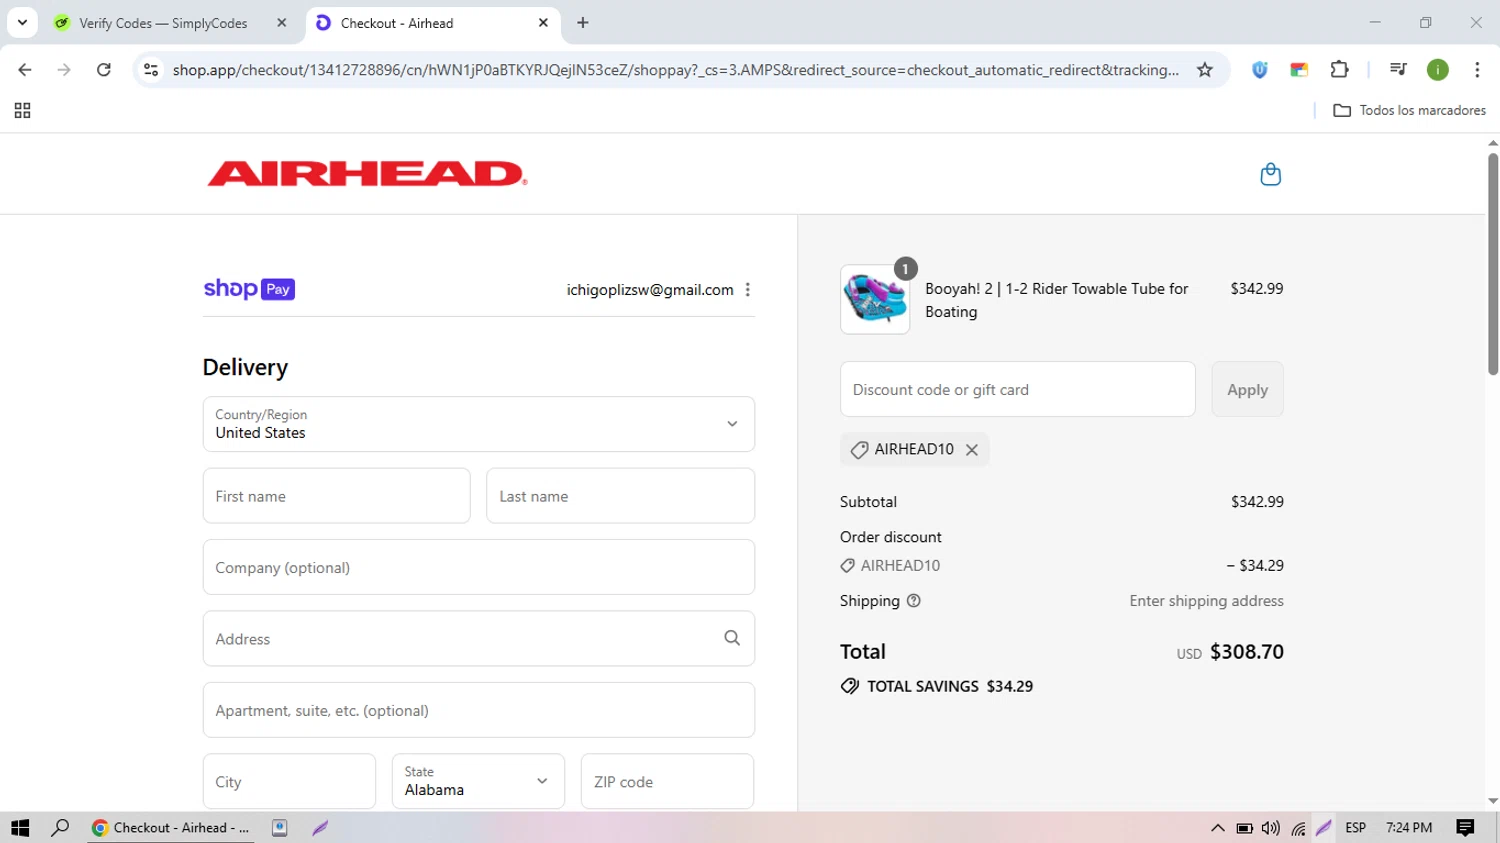Open the shopping bag cart icon

pos(1270,174)
